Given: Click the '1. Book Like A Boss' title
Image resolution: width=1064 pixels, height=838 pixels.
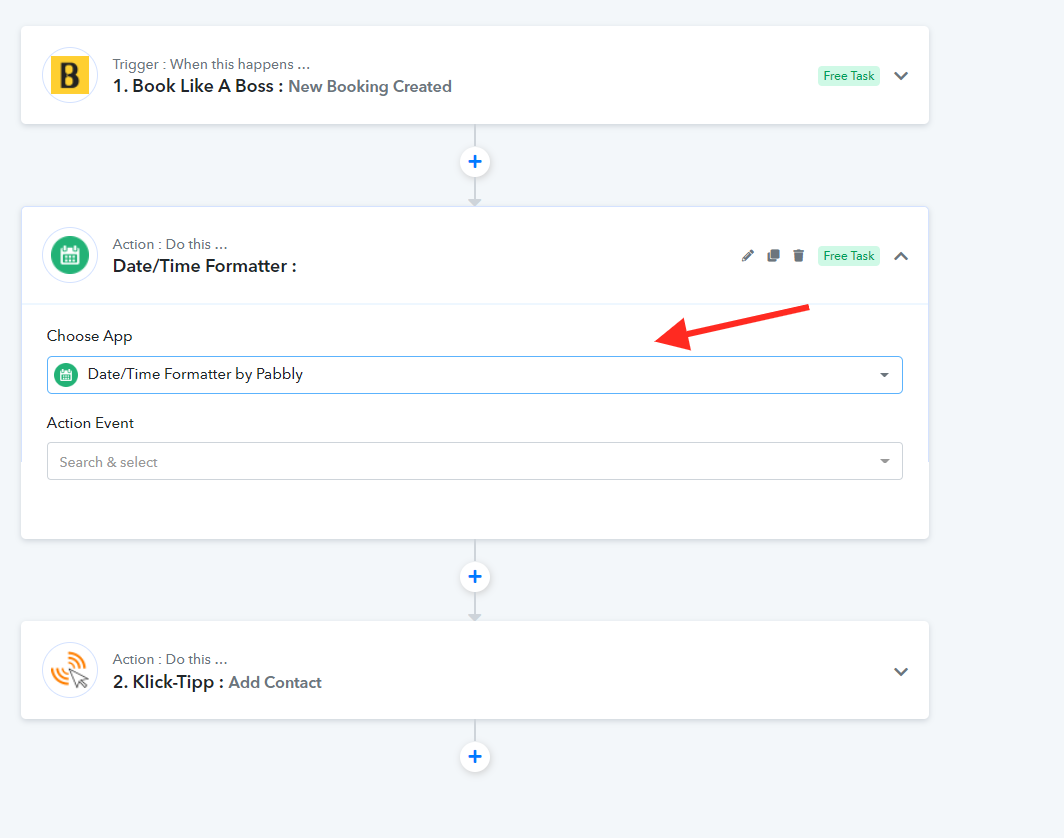Looking at the screenshot, I should point(197,86).
